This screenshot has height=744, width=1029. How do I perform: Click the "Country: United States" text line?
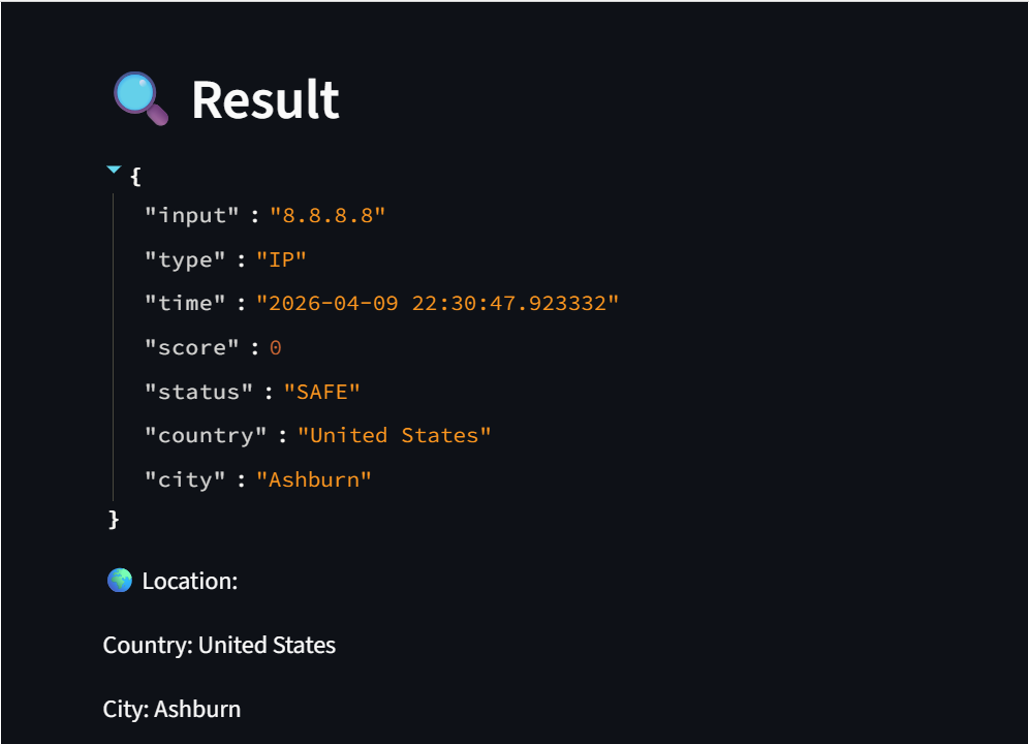point(219,645)
